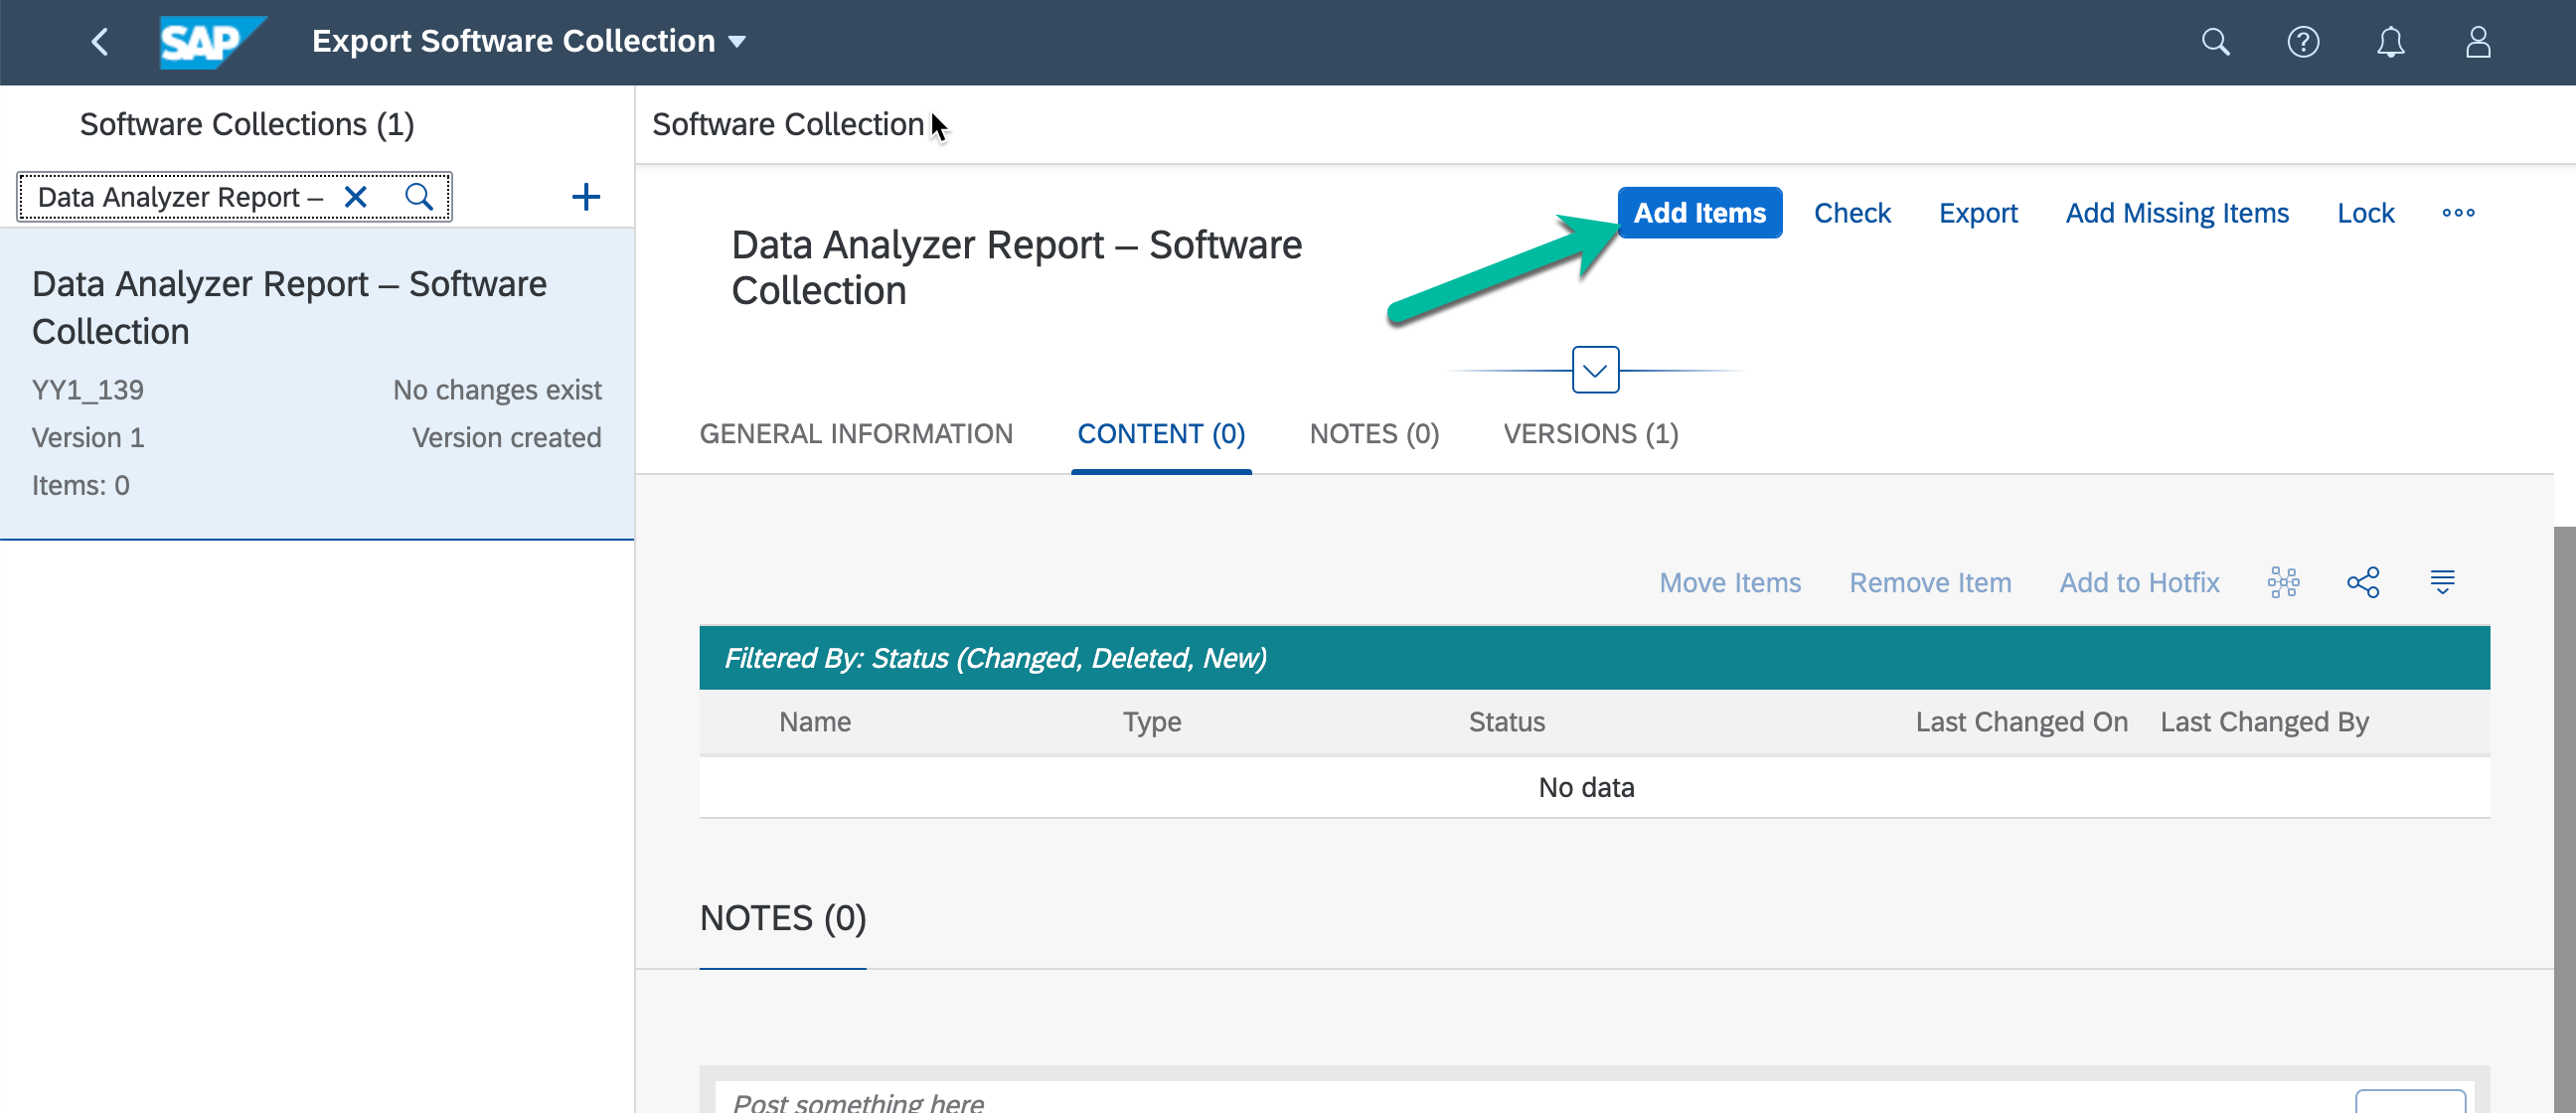Image resolution: width=2576 pixels, height=1113 pixels.
Task: Select the Data Analyzer Report collection list item
Action: (316, 384)
